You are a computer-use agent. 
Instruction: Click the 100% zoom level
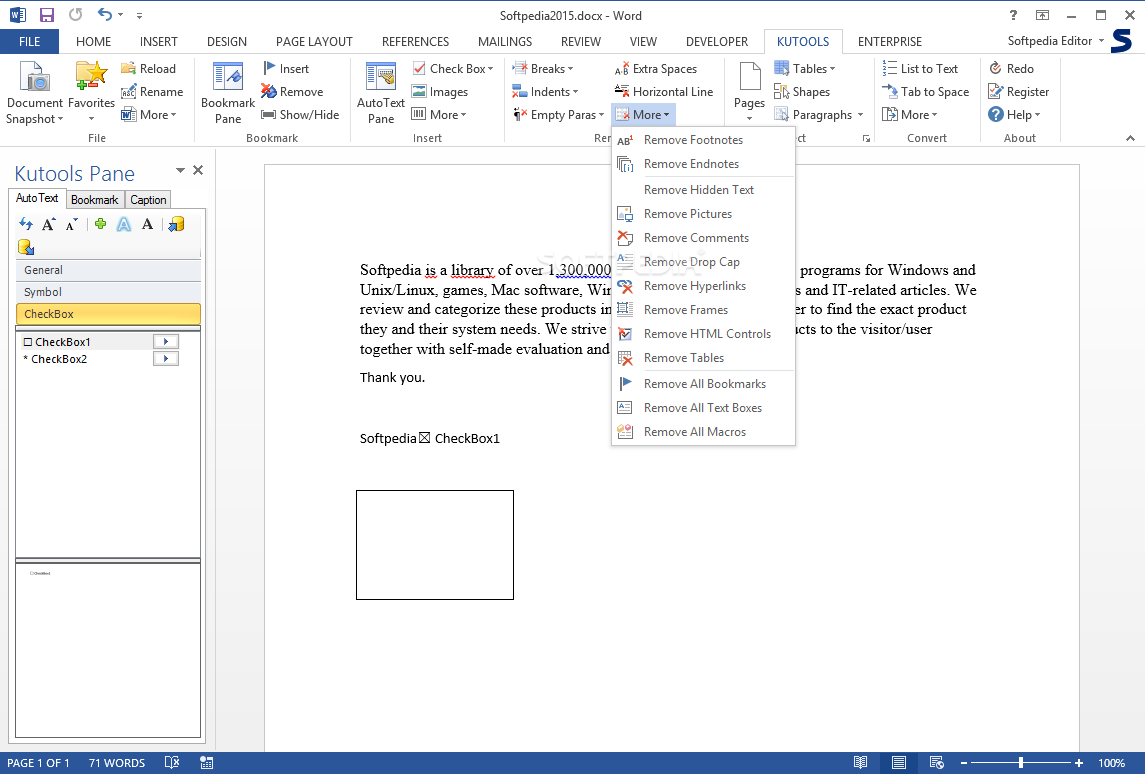1111,763
